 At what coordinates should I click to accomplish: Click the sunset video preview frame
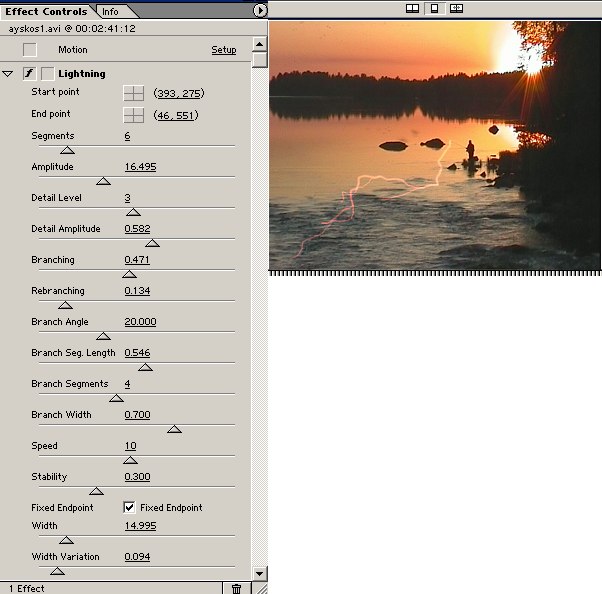click(x=435, y=145)
